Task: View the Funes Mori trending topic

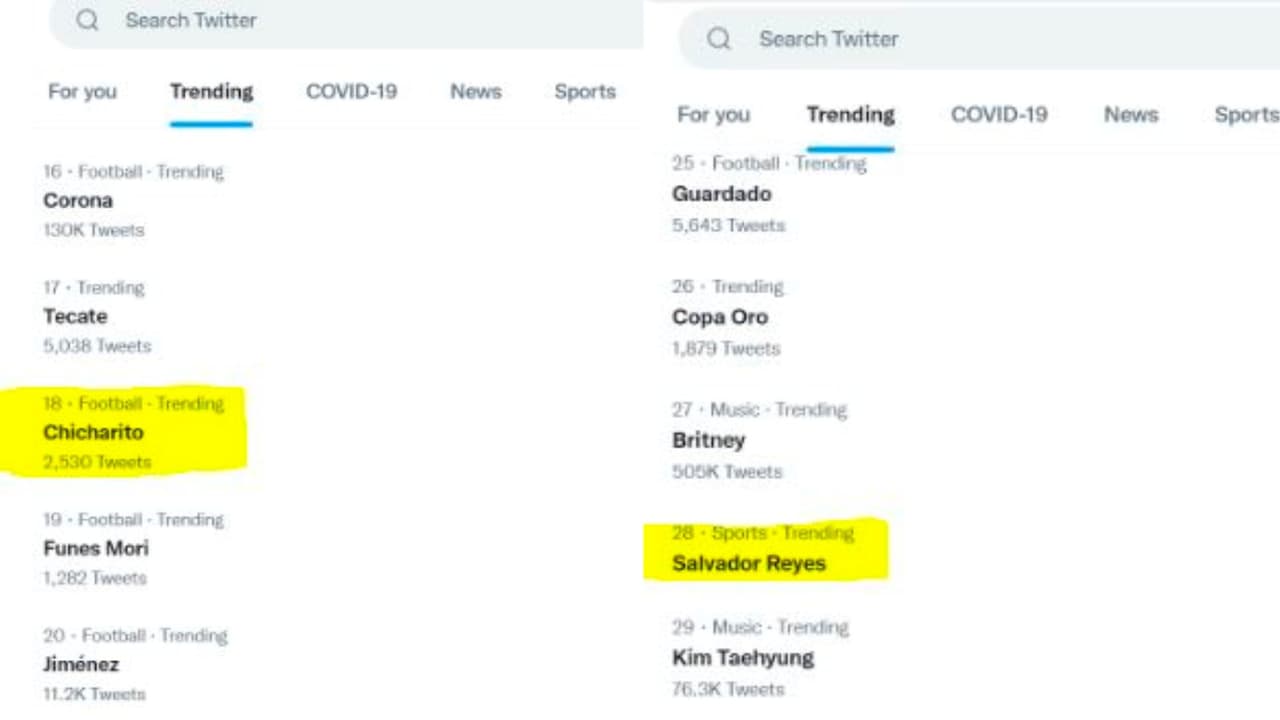Action: [x=96, y=548]
